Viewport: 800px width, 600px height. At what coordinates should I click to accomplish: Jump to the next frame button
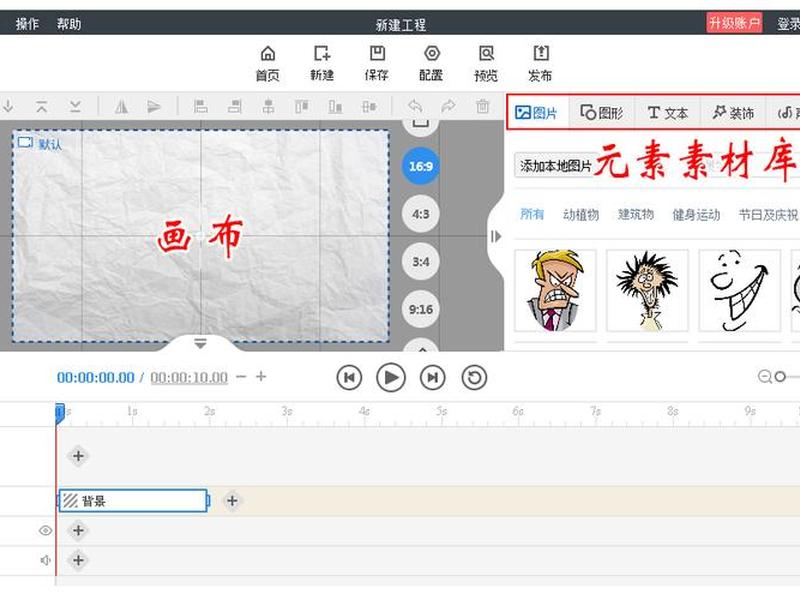click(433, 378)
